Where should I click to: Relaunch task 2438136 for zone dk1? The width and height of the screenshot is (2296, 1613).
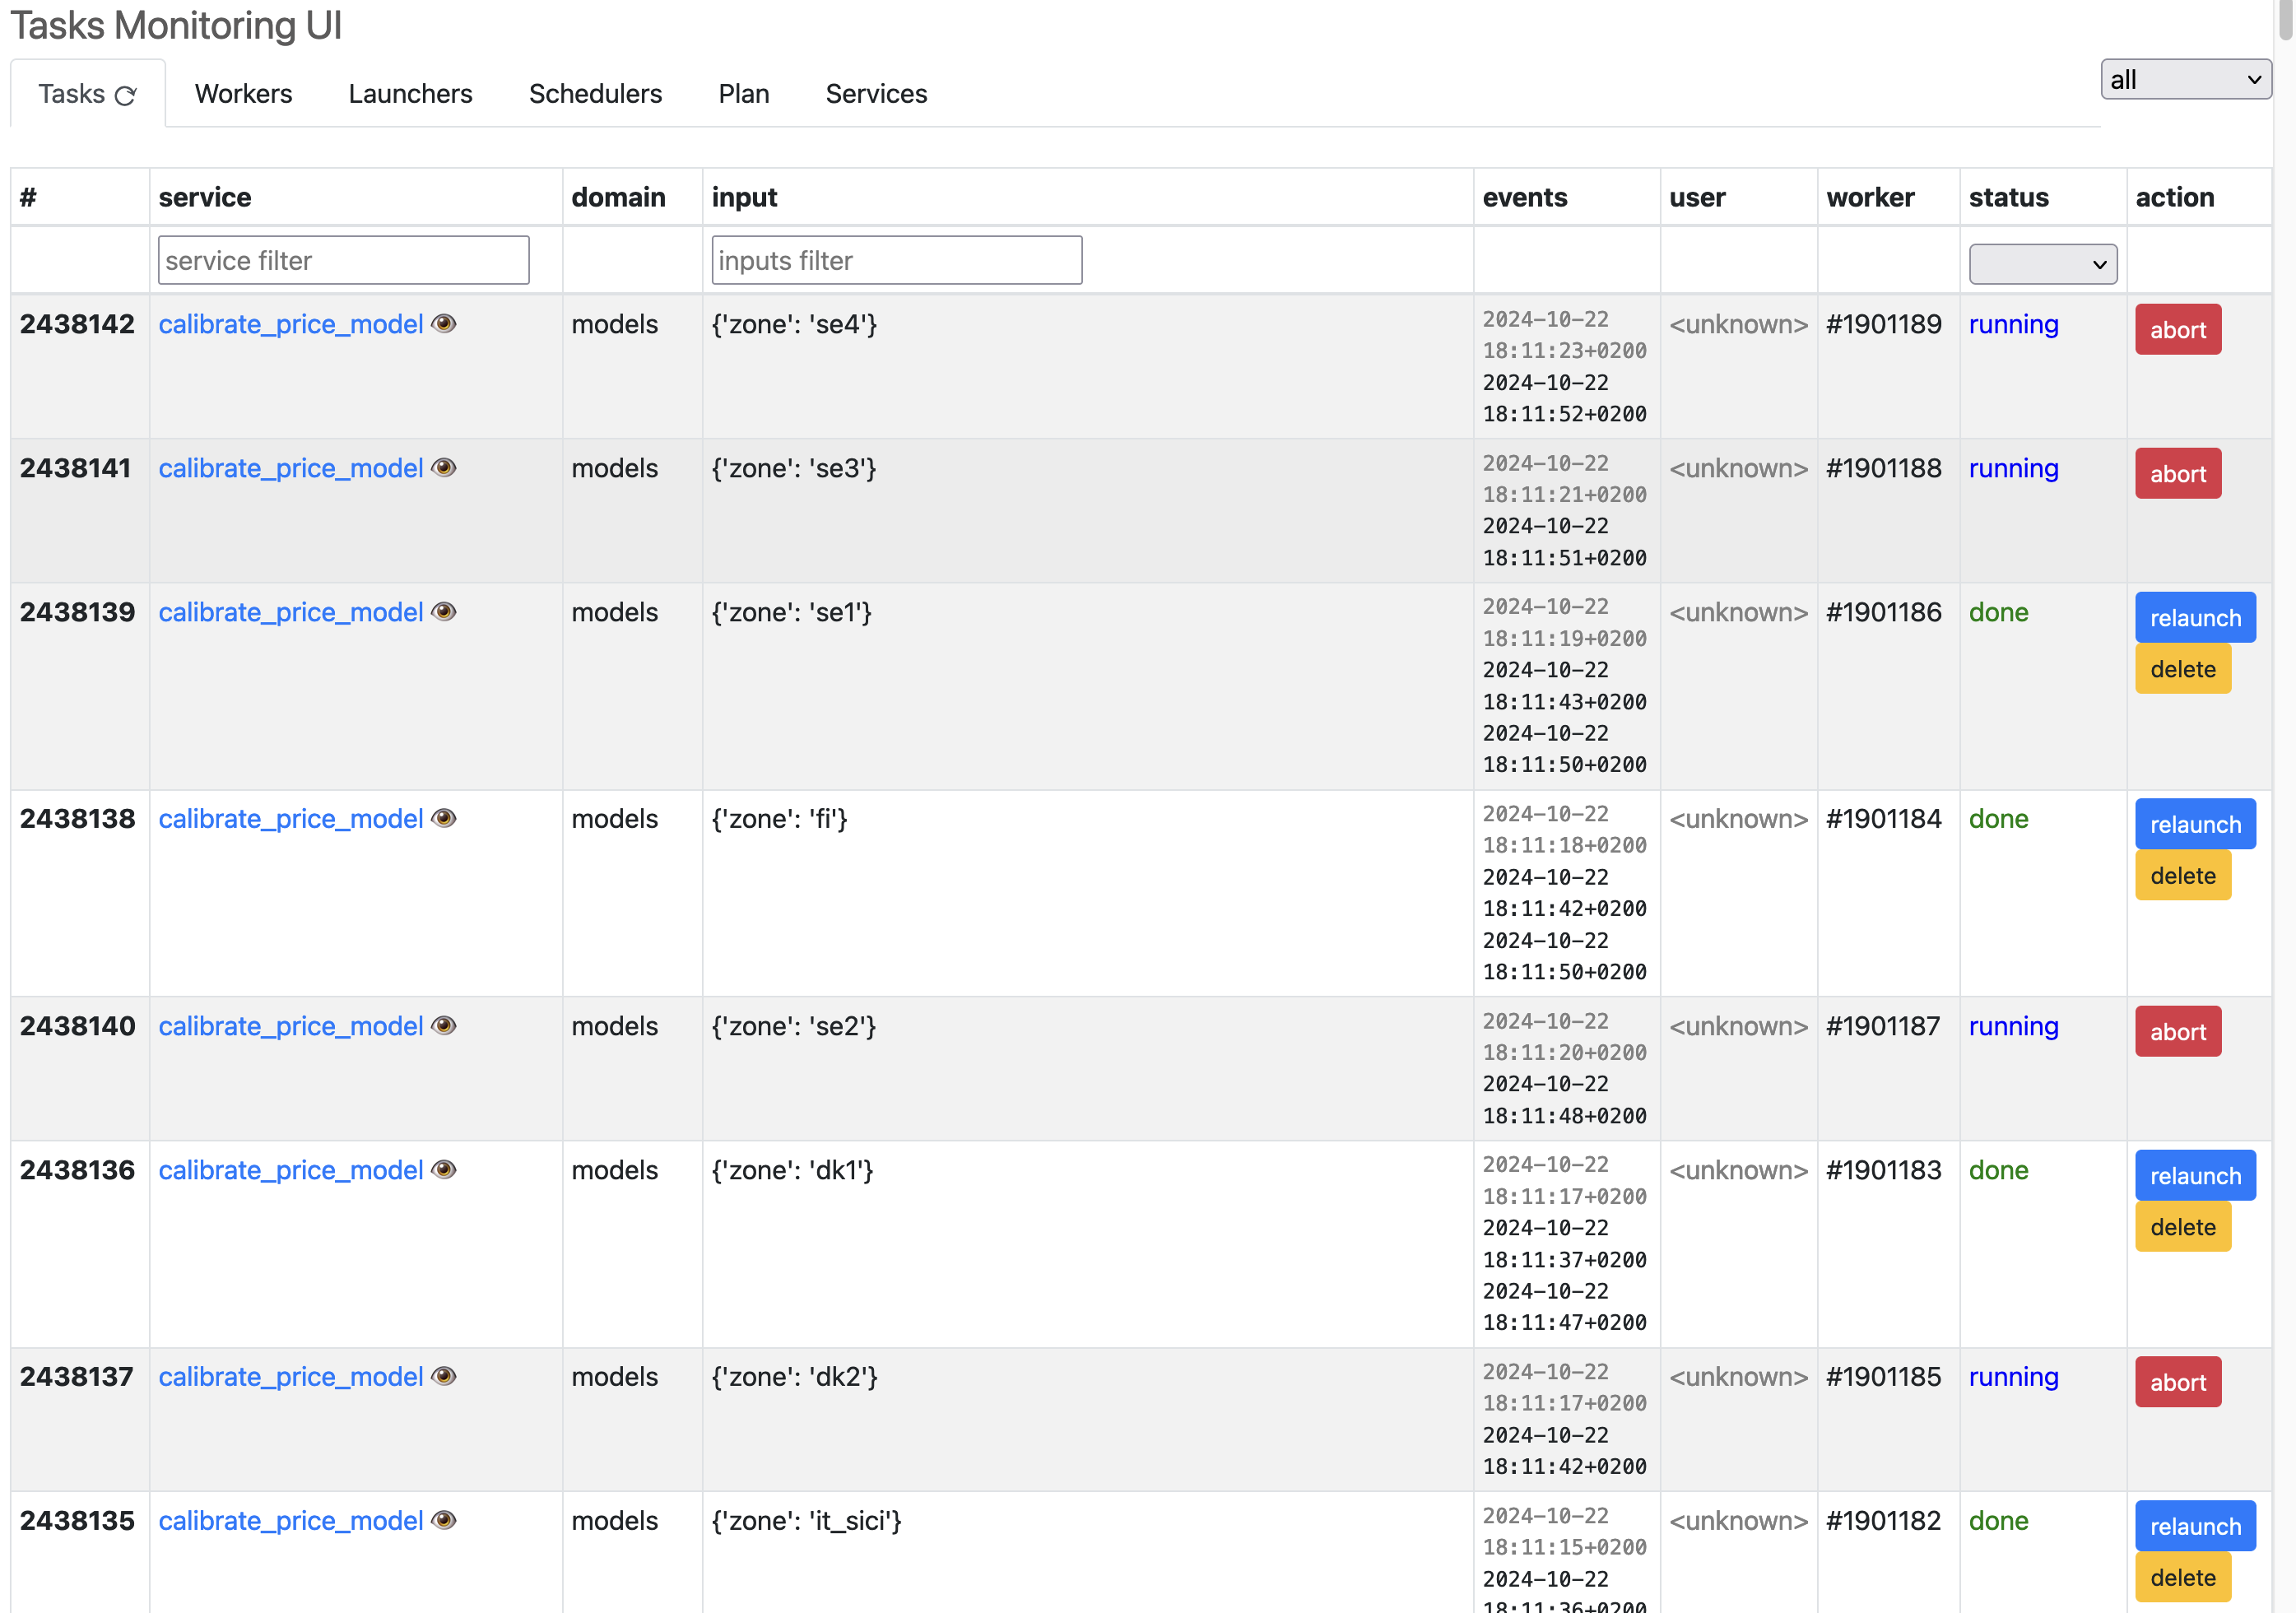[2195, 1175]
